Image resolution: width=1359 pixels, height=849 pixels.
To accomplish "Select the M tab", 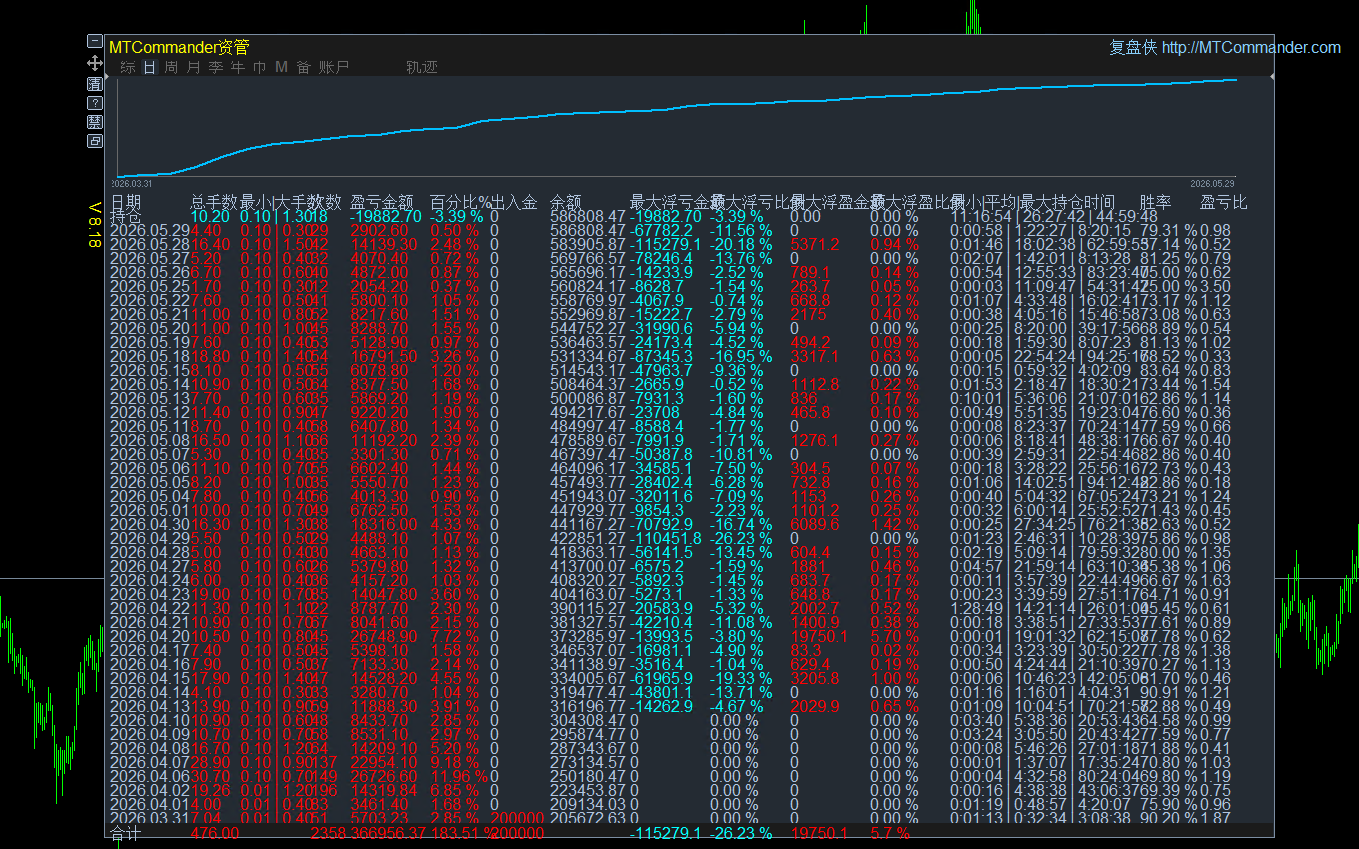I will click(281, 67).
